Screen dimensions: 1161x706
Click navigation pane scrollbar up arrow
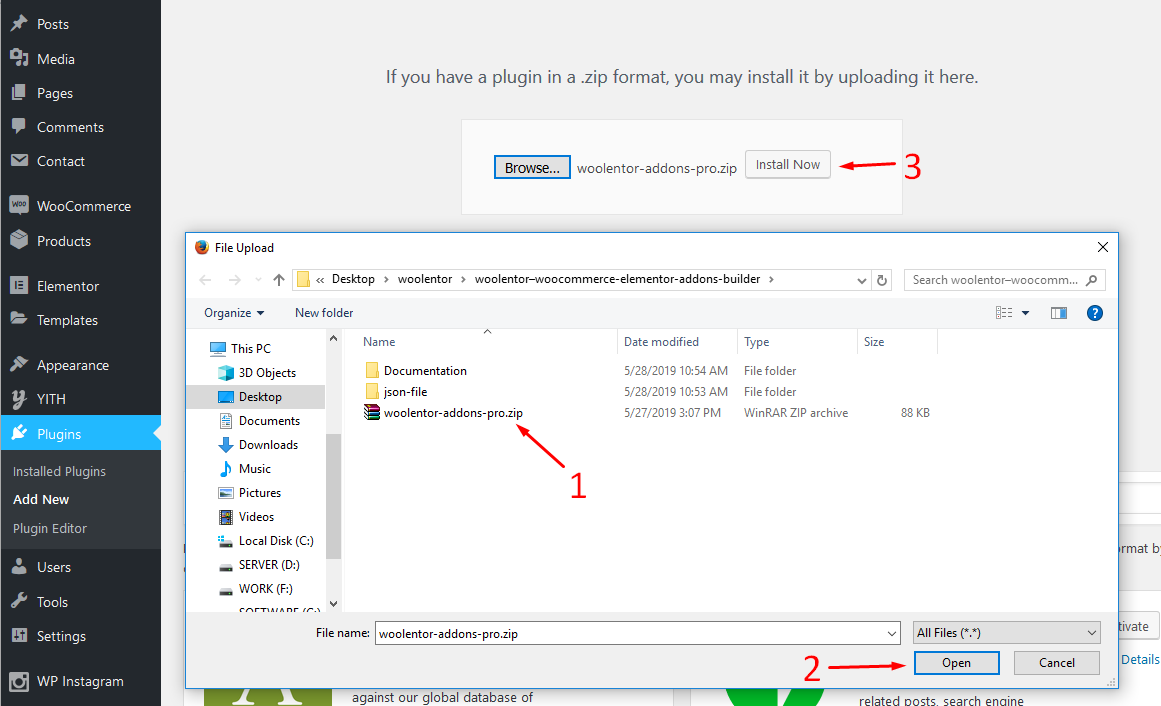pyautogui.click(x=333, y=339)
